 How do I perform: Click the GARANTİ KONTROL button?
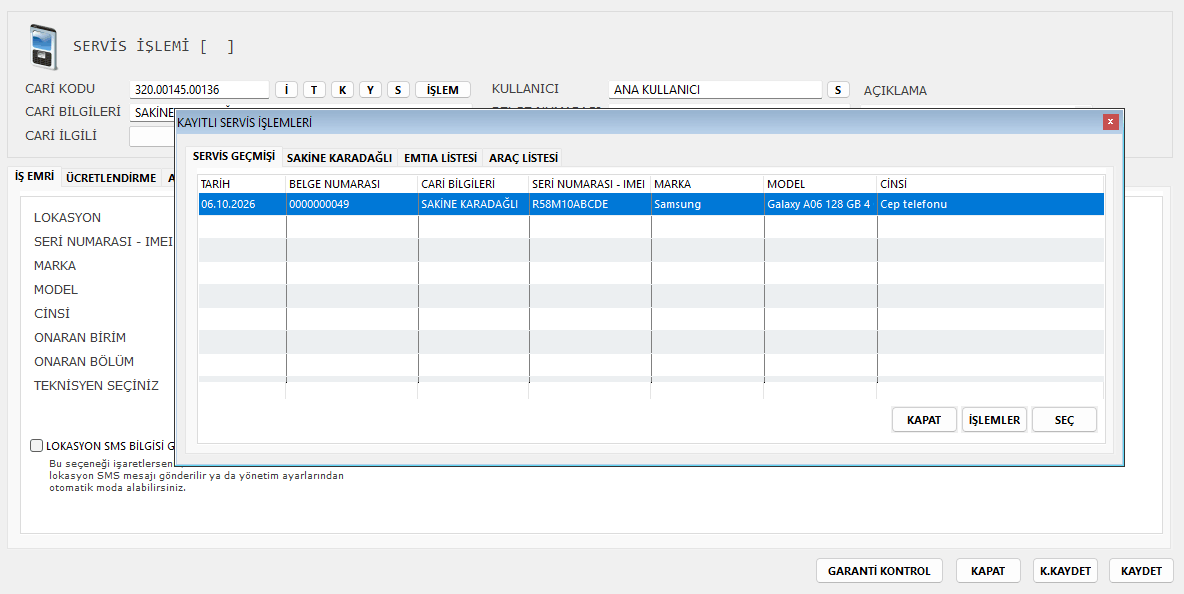(x=879, y=571)
